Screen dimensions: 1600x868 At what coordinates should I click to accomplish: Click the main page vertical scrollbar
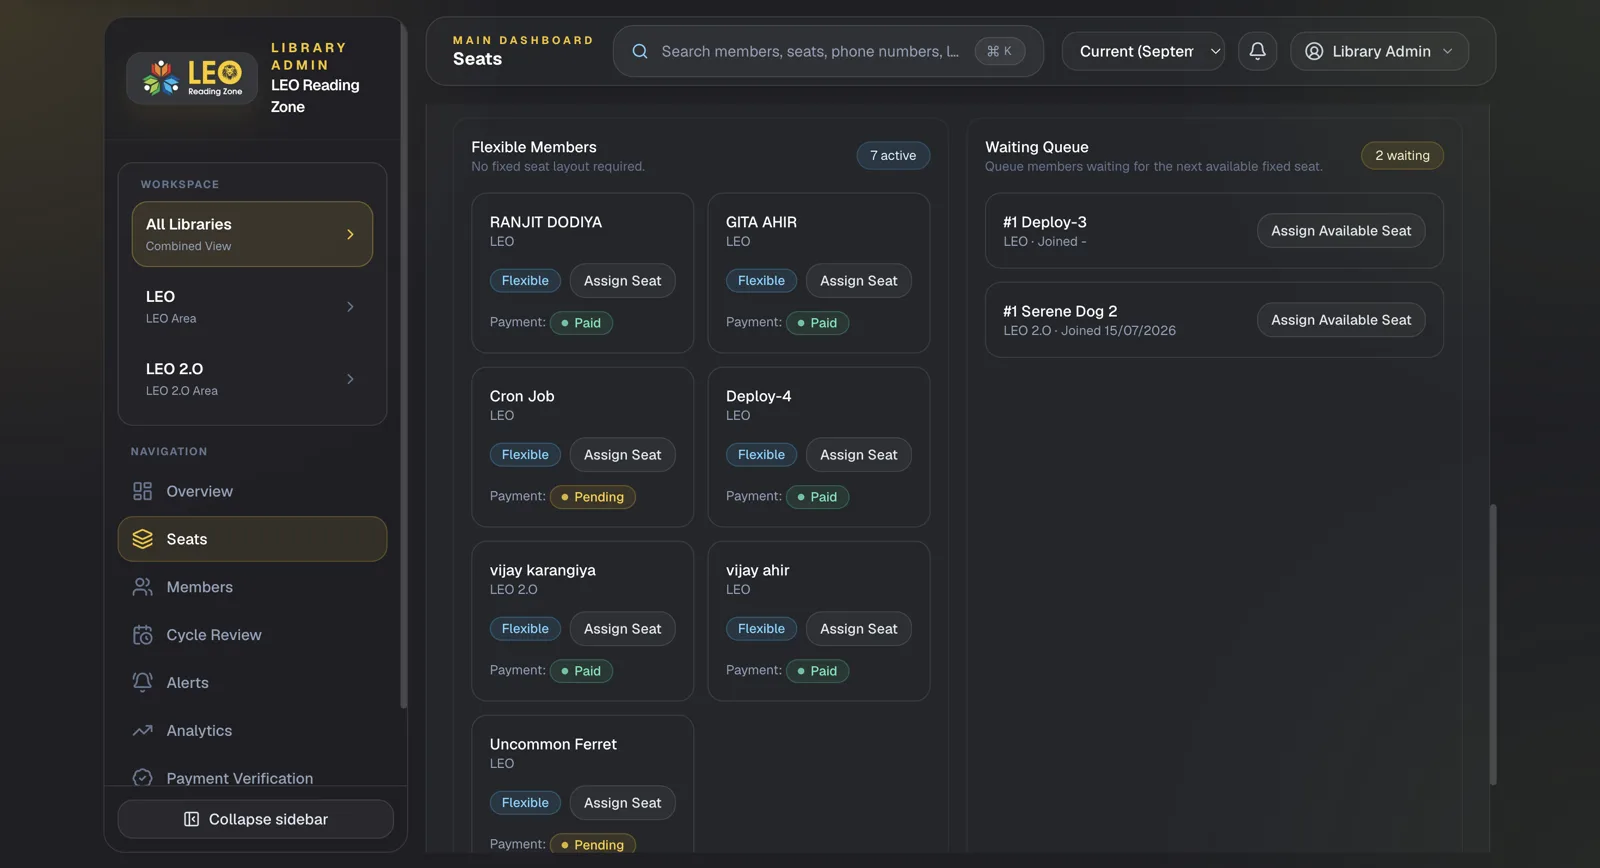pos(1493,645)
